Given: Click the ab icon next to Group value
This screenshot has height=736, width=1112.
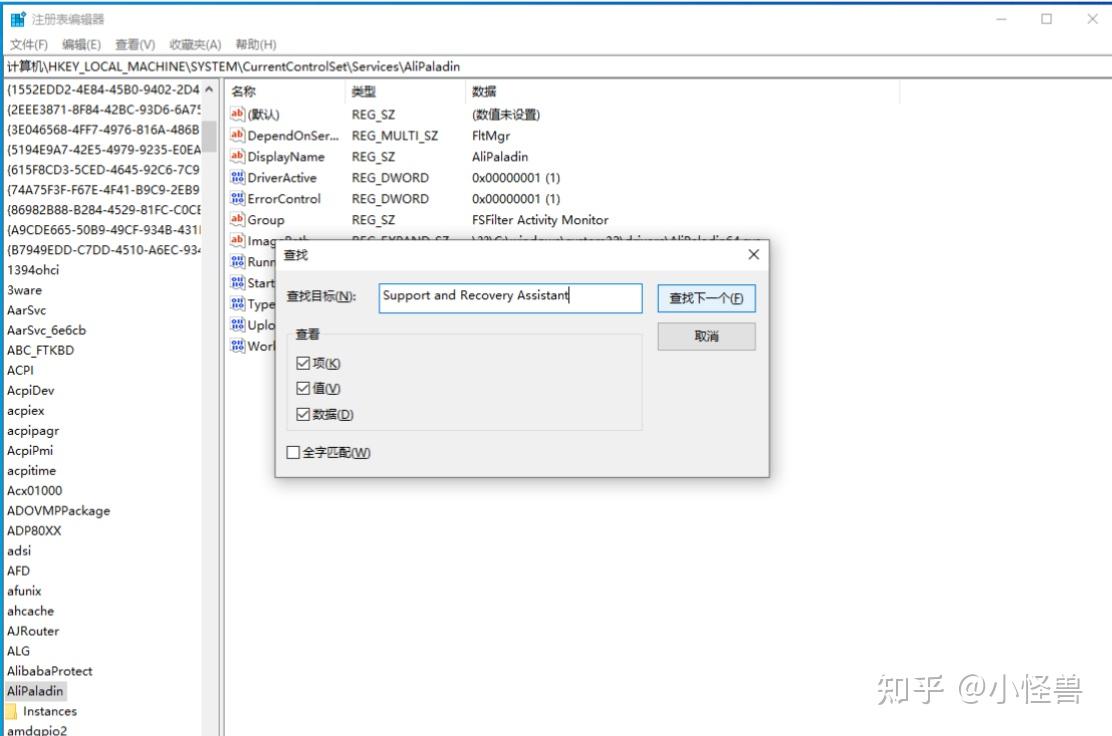Looking at the screenshot, I should point(240,219).
